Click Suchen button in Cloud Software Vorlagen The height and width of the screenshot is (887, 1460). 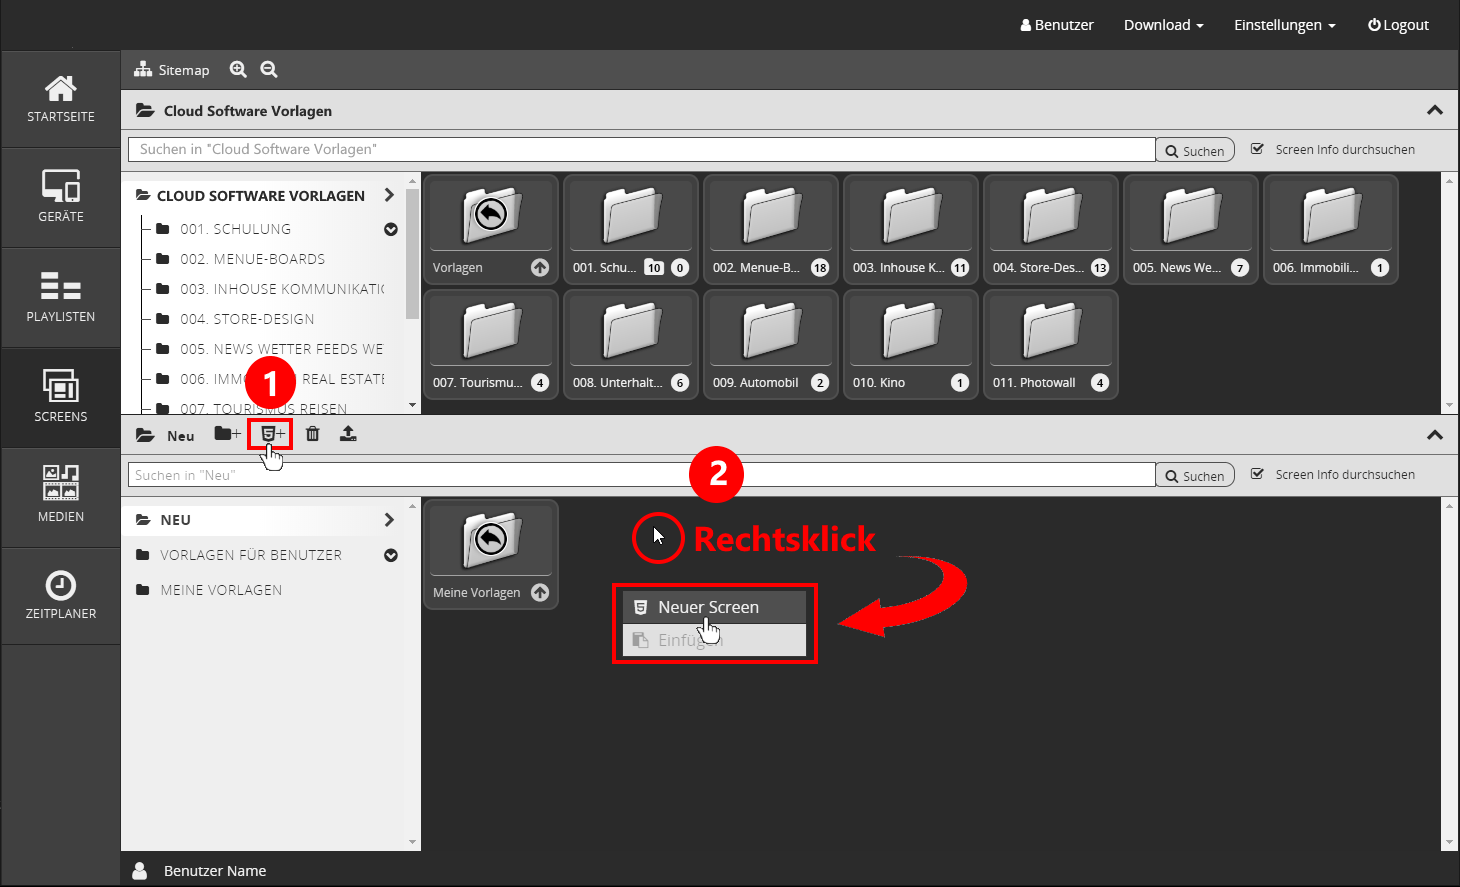(x=1195, y=150)
